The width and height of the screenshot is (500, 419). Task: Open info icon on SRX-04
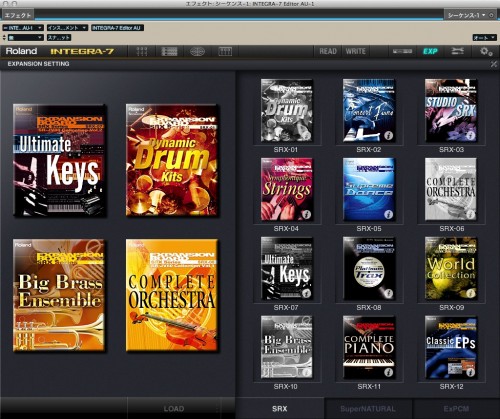[x=306, y=214]
